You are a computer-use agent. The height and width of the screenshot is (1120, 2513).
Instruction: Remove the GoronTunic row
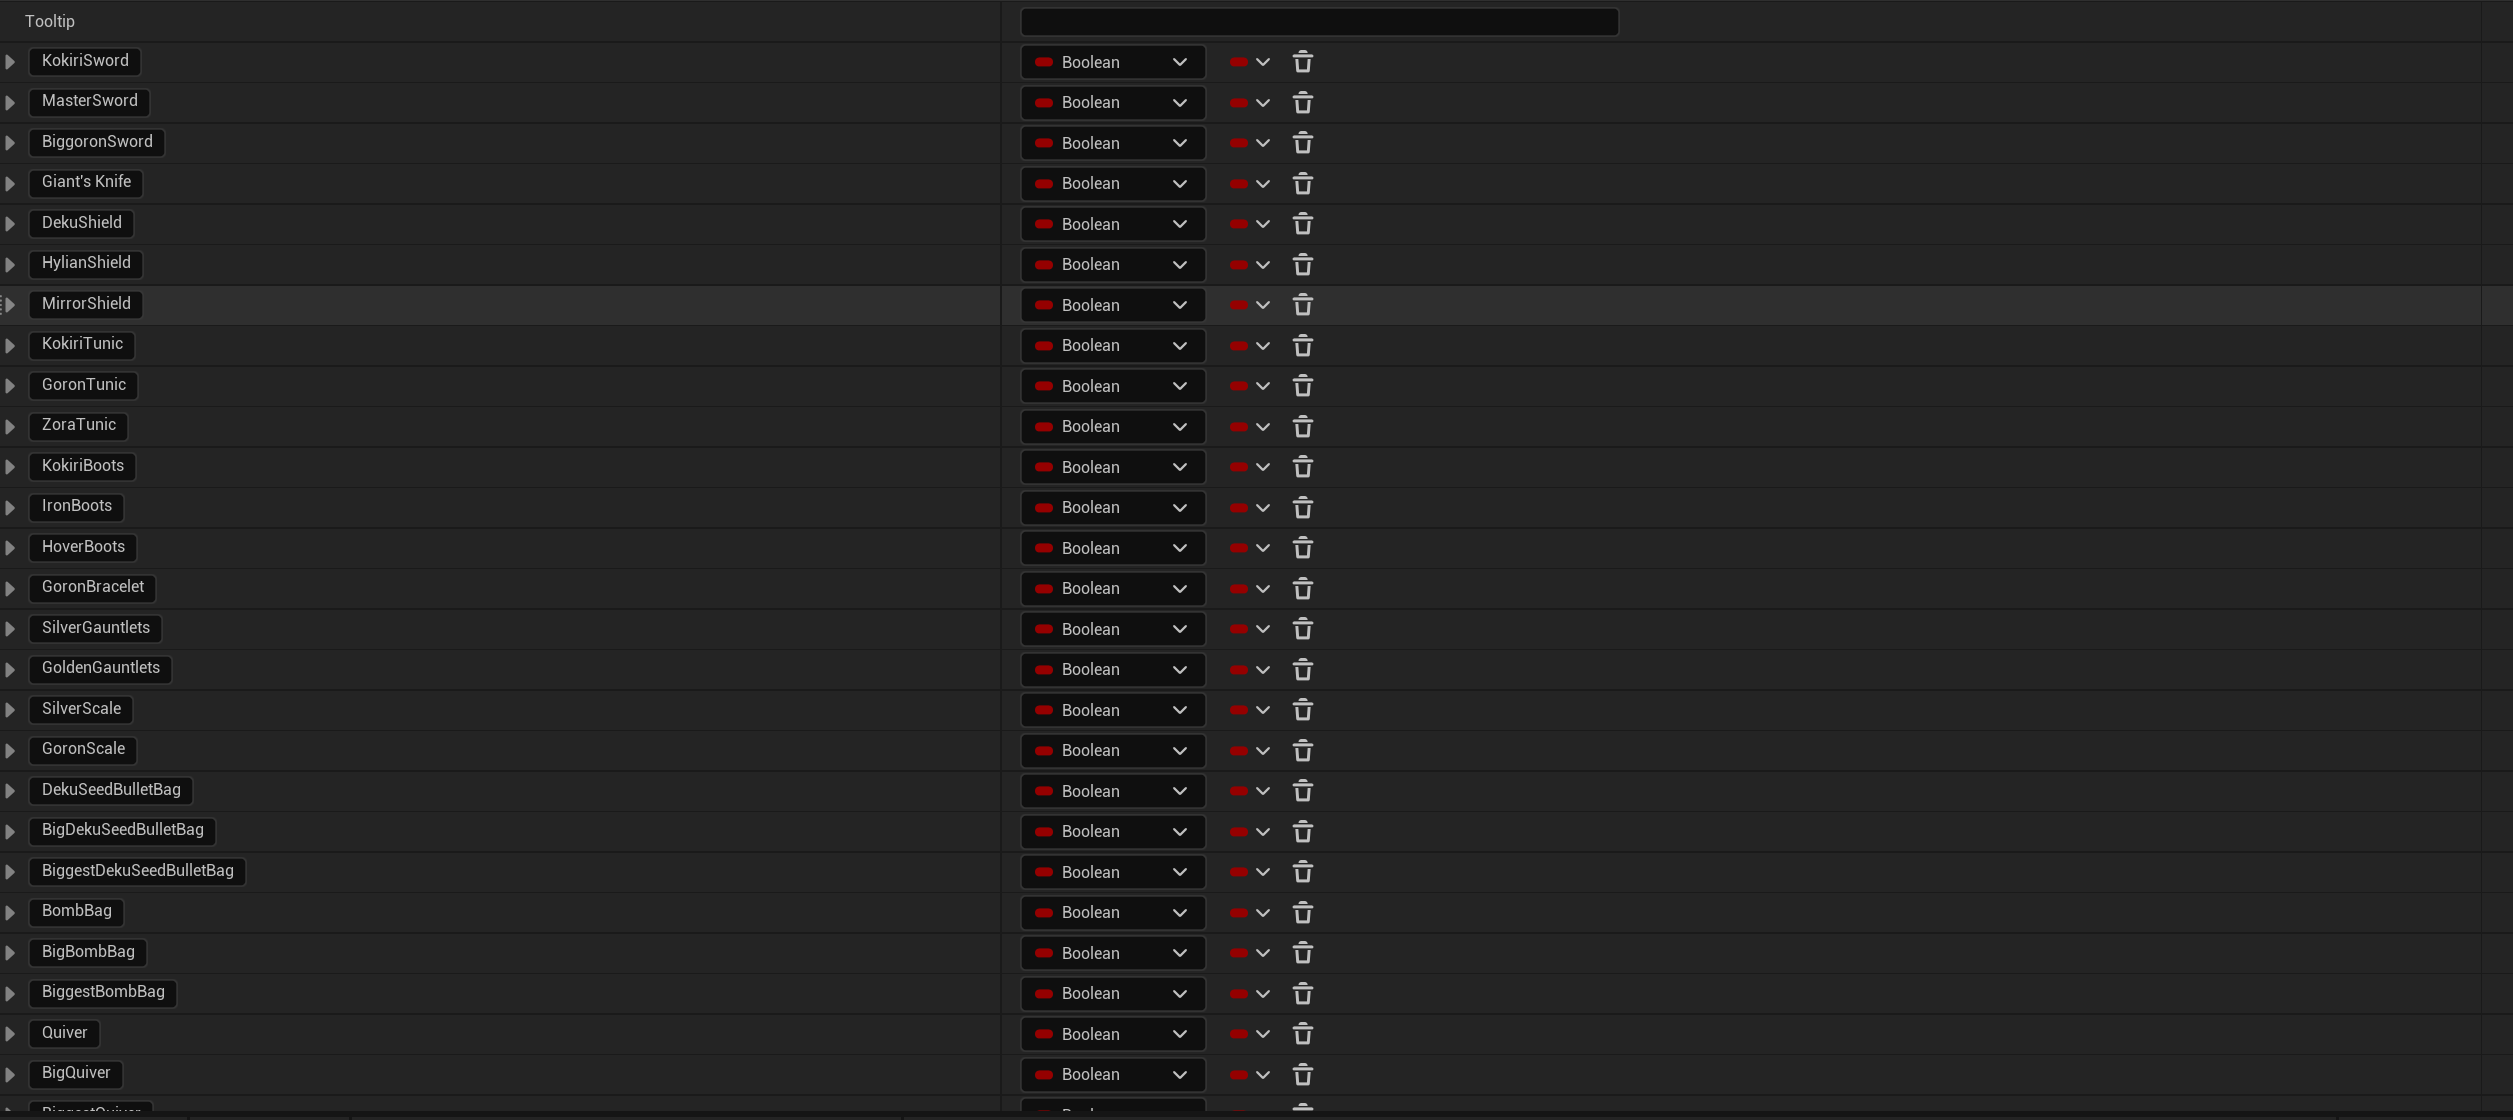pyautogui.click(x=1302, y=386)
